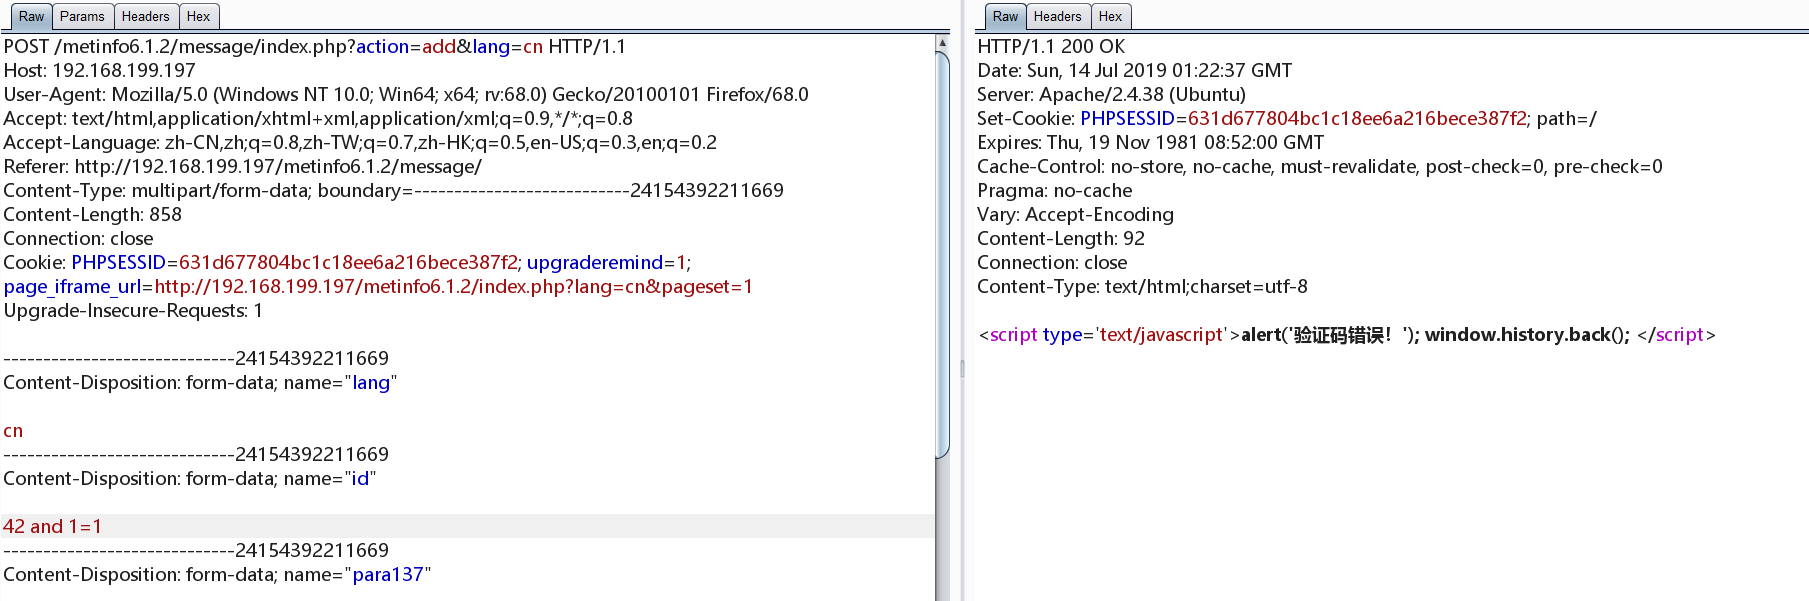Click the multipart/form-data Content-Type header
The image size is (1809, 601).
pyautogui.click(x=394, y=191)
